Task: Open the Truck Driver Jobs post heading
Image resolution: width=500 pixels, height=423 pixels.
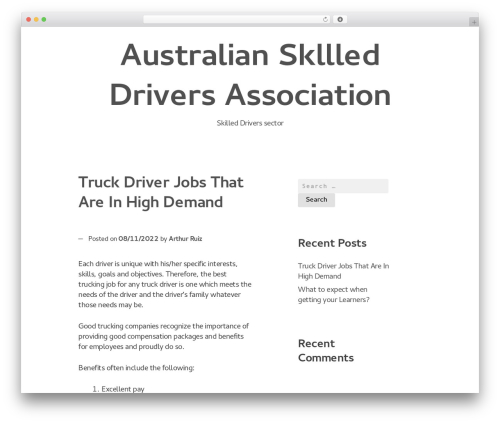Action: pyautogui.click(x=161, y=192)
